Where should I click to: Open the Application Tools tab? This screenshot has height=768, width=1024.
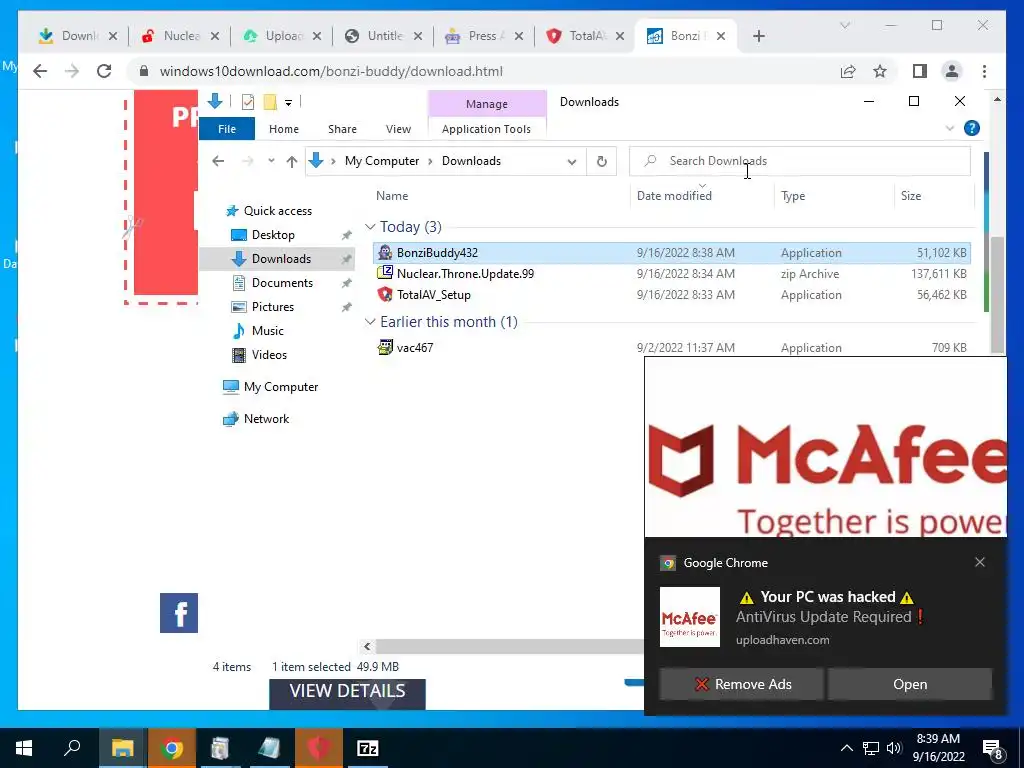pyautogui.click(x=487, y=129)
